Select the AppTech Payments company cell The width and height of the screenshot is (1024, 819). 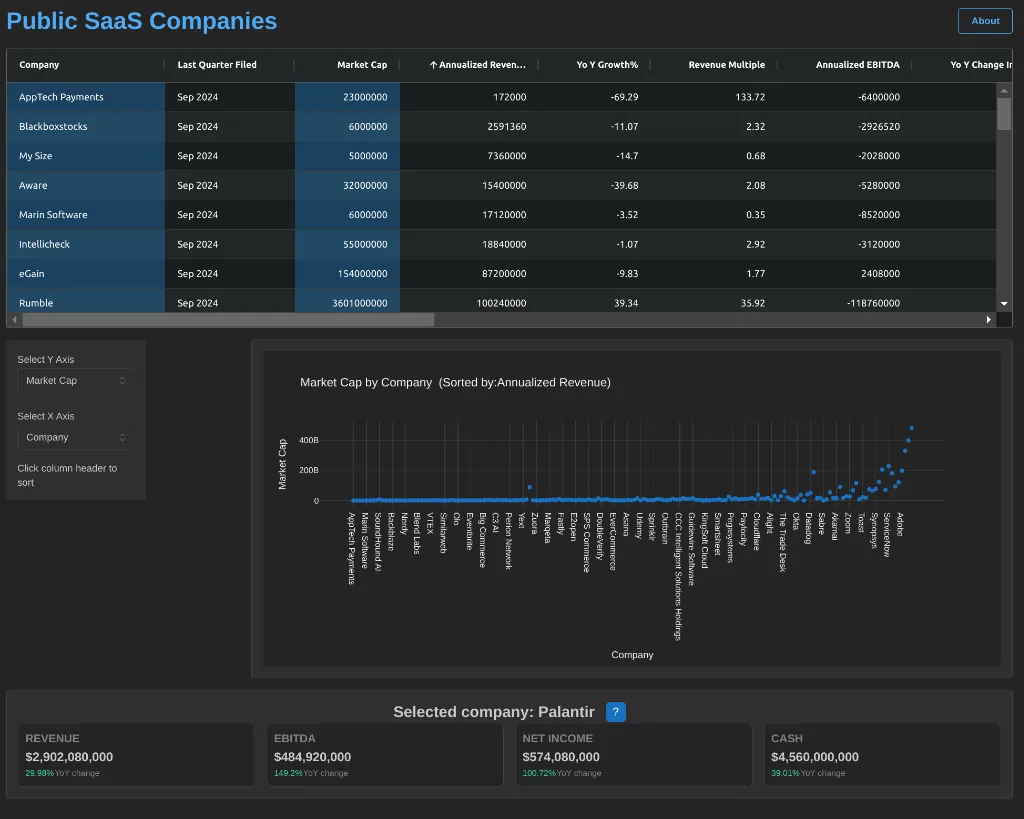(x=62, y=97)
